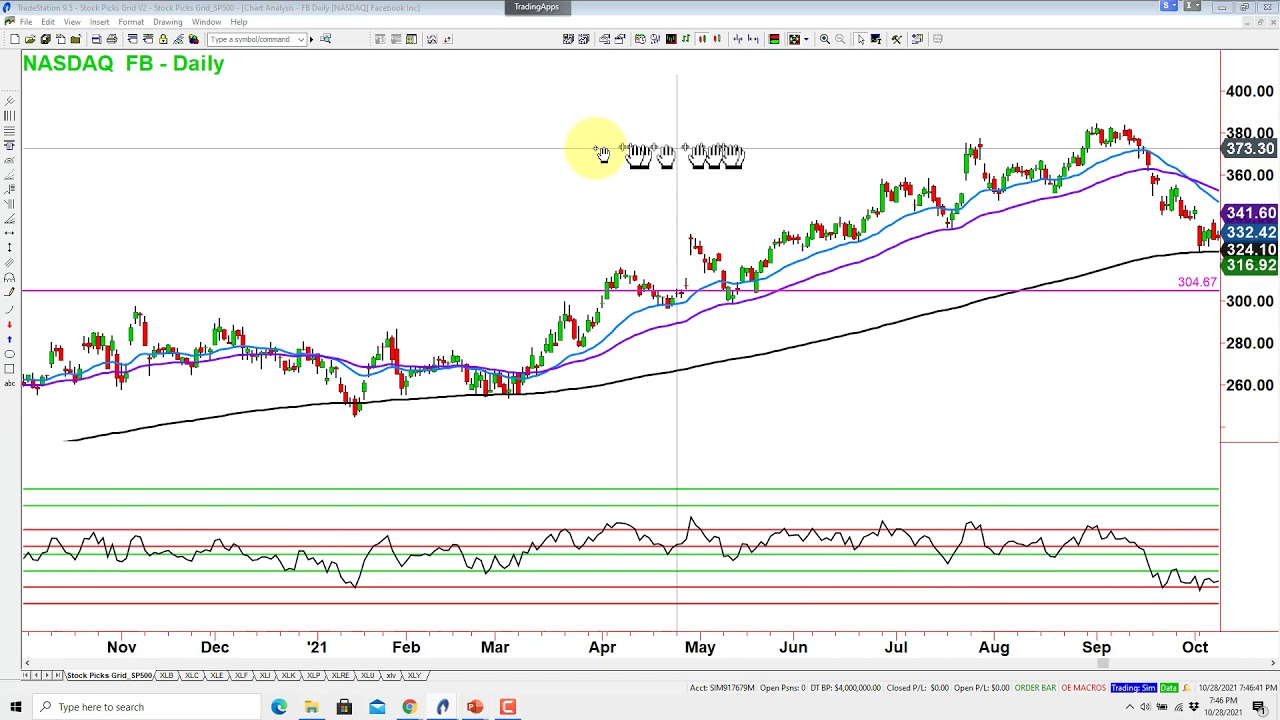Open PowerPoint from the taskbar
The image size is (1280, 720).
(x=475, y=707)
